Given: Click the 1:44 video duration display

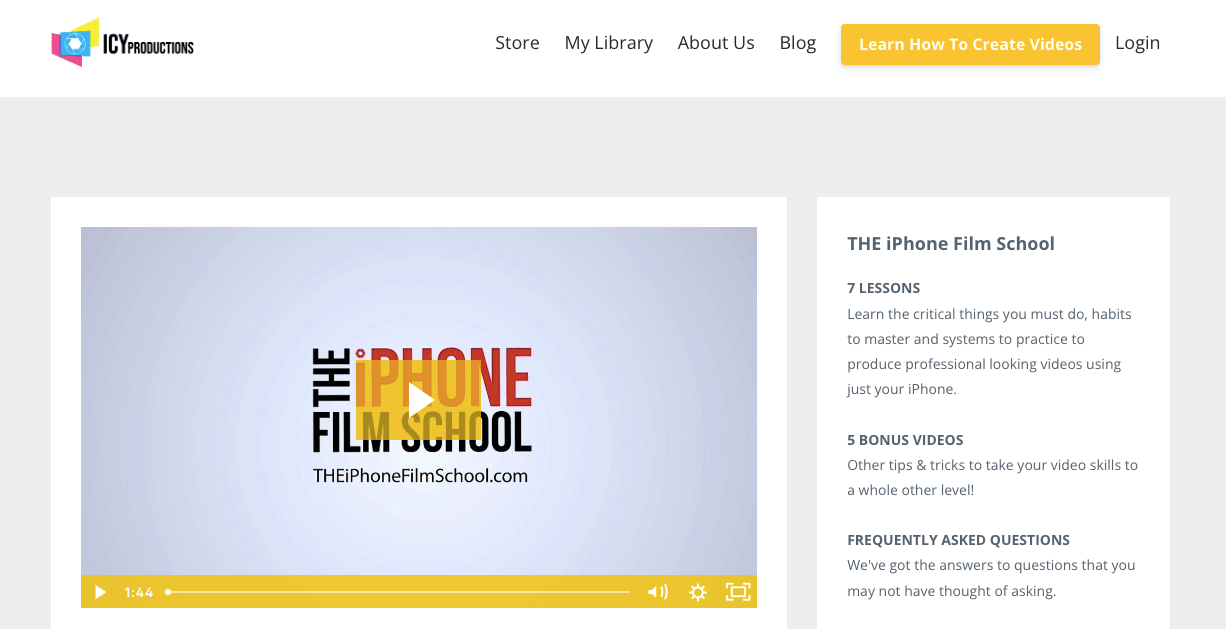Looking at the screenshot, I should click(138, 592).
